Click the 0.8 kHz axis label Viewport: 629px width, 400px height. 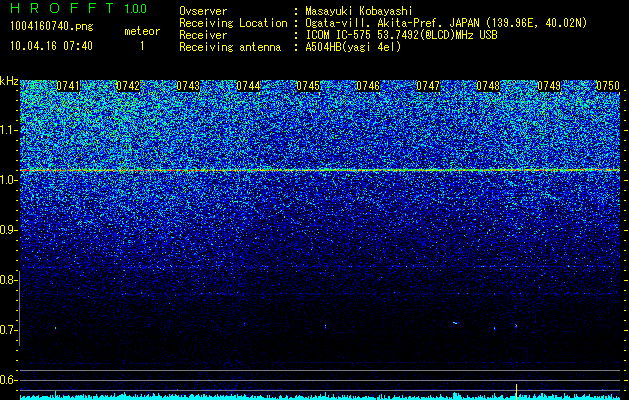(8, 280)
